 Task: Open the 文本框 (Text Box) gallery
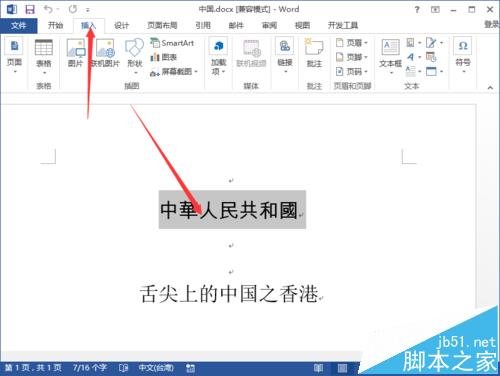point(390,56)
